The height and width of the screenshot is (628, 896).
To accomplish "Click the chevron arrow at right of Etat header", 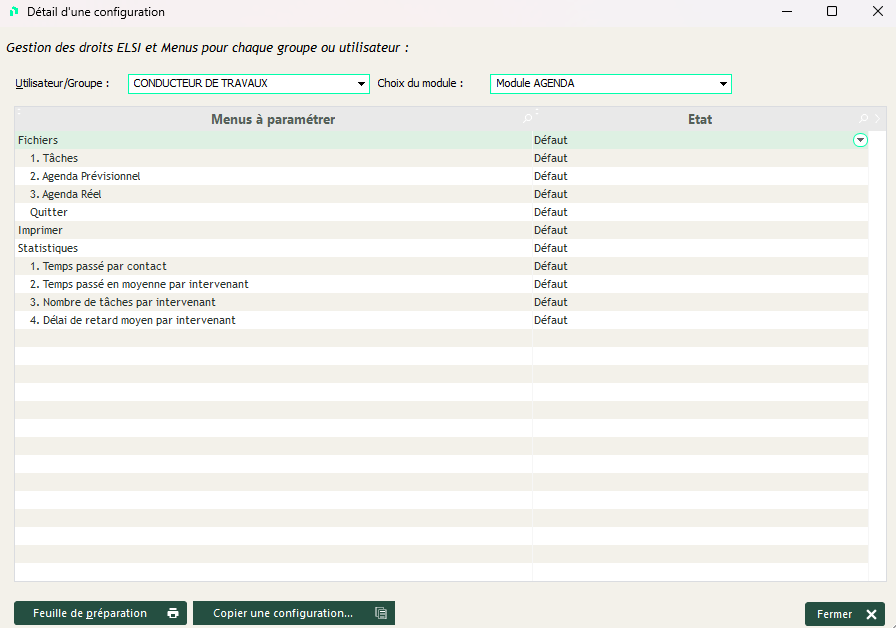I will [x=878, y=118].
